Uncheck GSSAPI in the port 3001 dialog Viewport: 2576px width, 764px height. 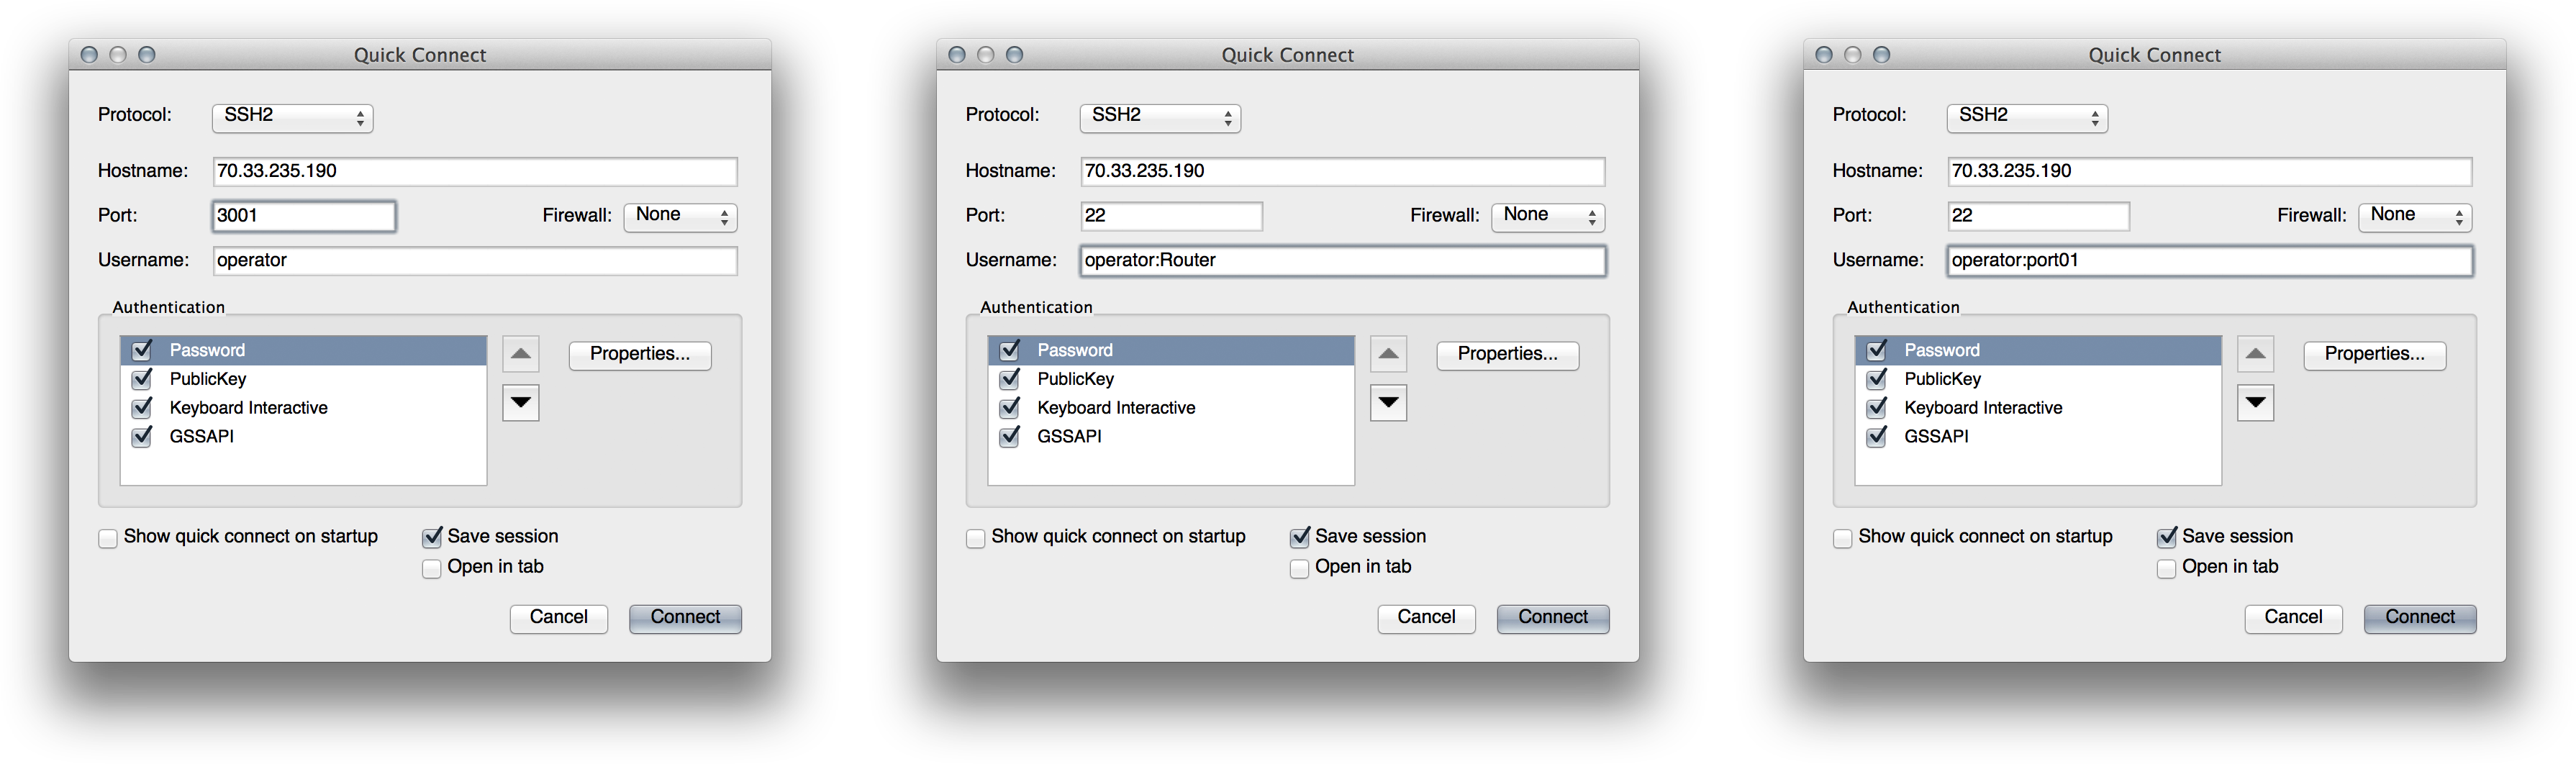click(142, 436)
